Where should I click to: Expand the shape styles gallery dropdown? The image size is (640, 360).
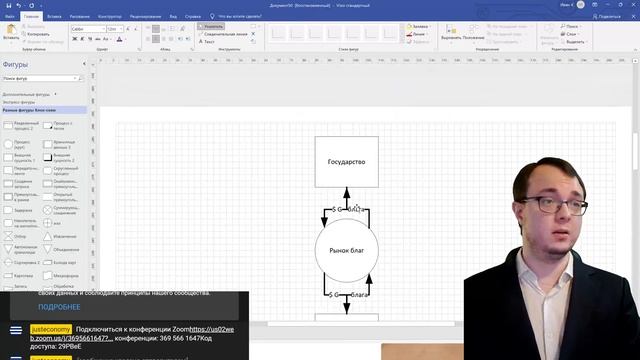point(402,41)
